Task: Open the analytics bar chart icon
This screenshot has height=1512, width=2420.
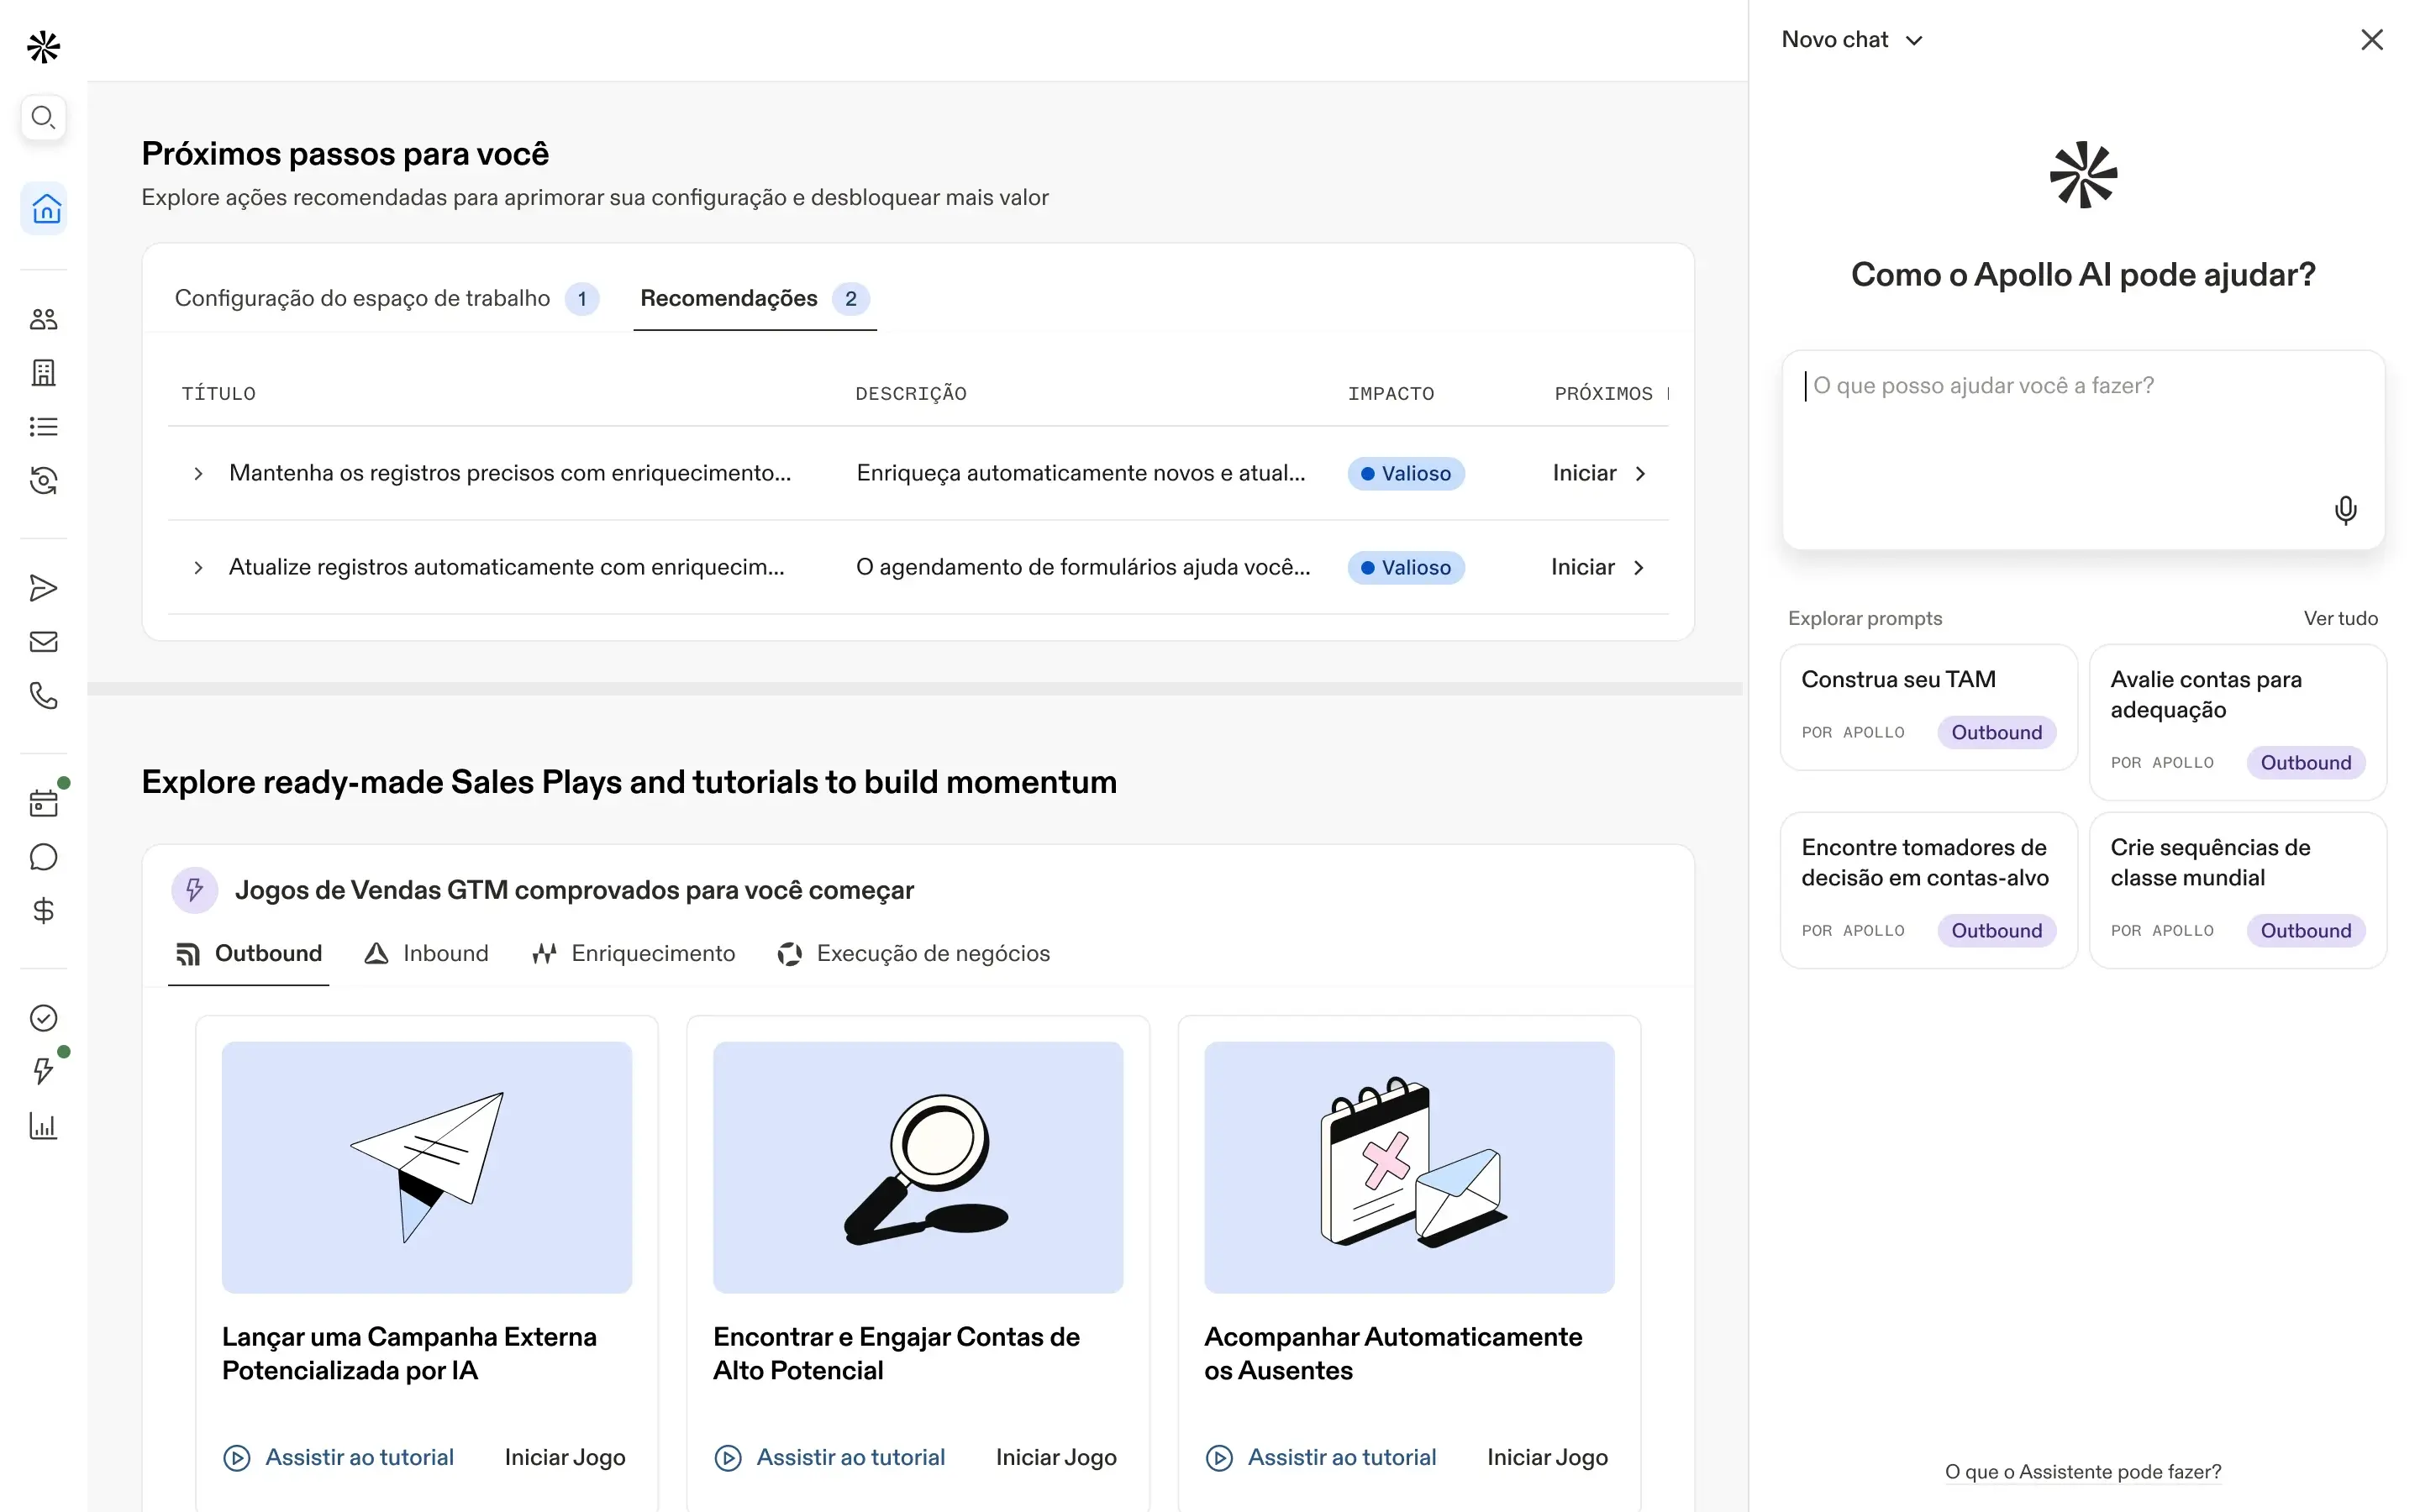Action: pyautogui.click(x=43, y=1126)
